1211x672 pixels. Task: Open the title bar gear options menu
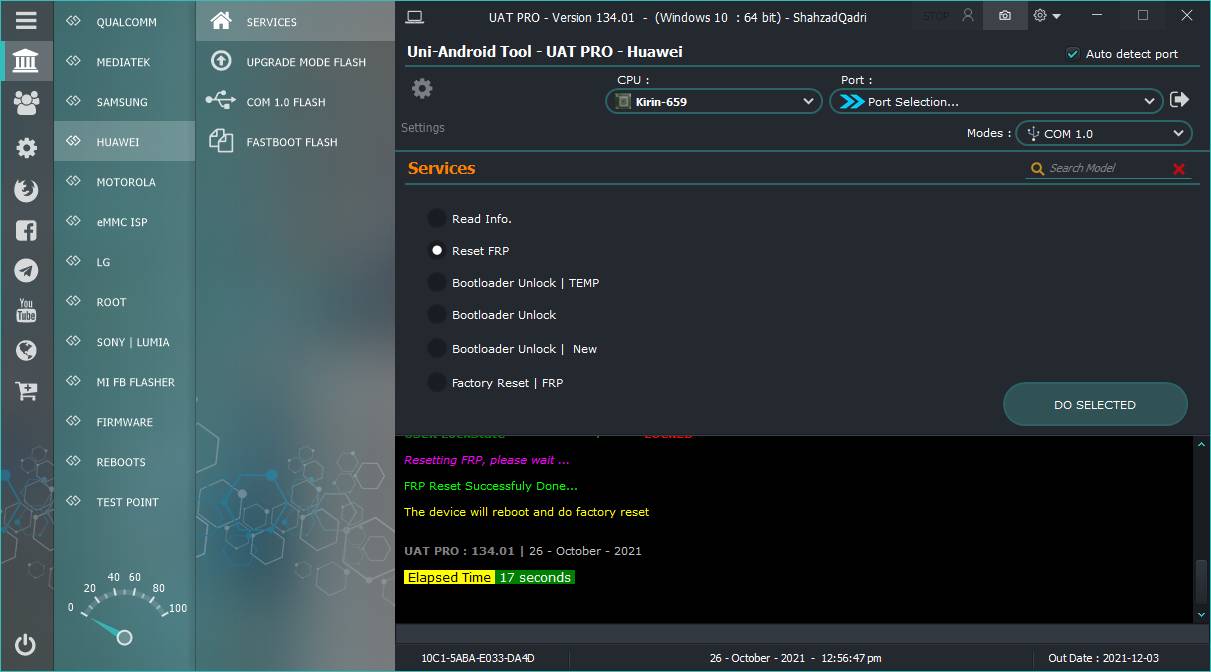1047,15
